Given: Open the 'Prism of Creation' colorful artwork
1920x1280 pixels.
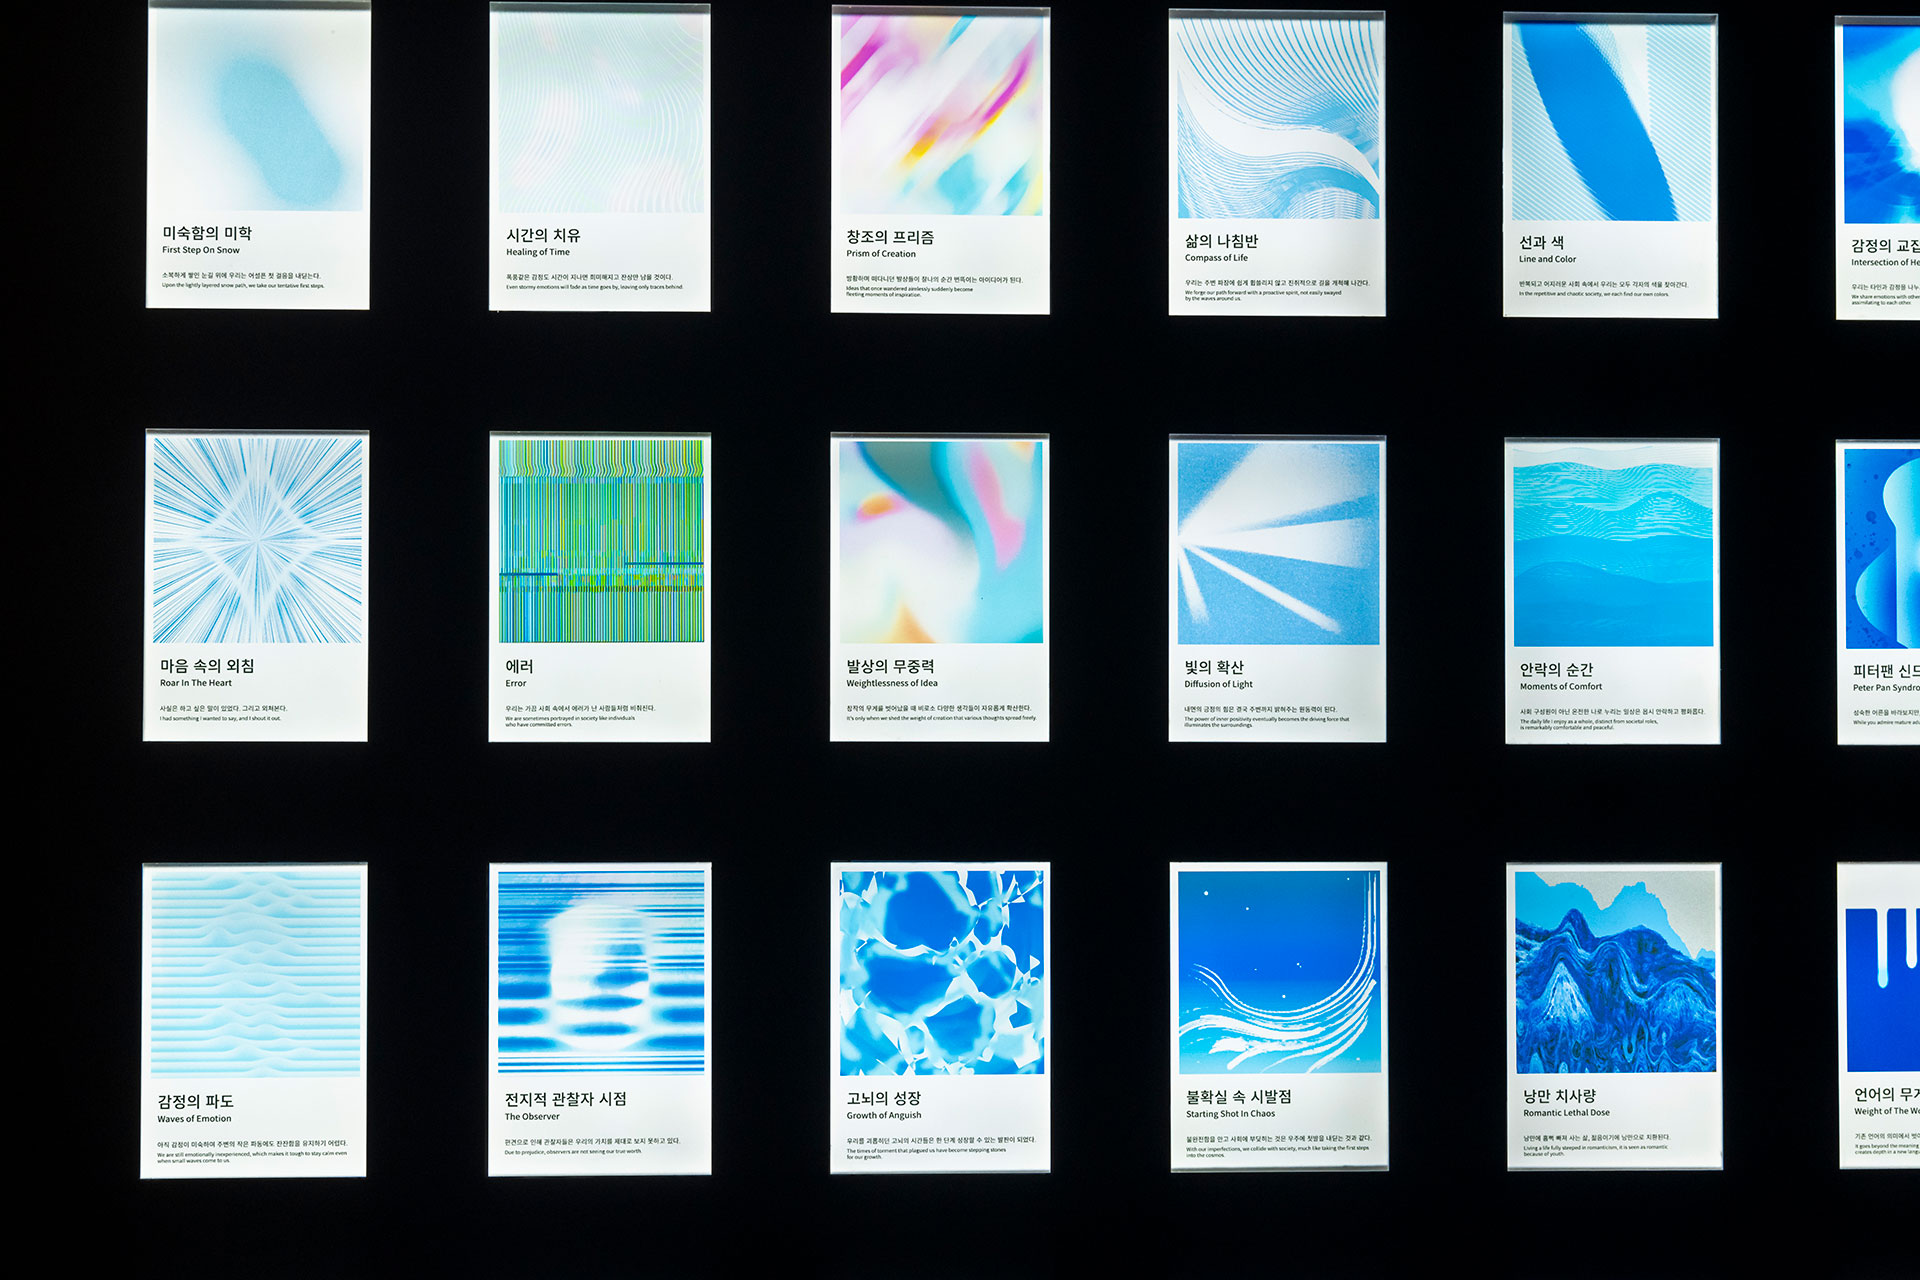Looking at the screenshot, I should point(940,115).
